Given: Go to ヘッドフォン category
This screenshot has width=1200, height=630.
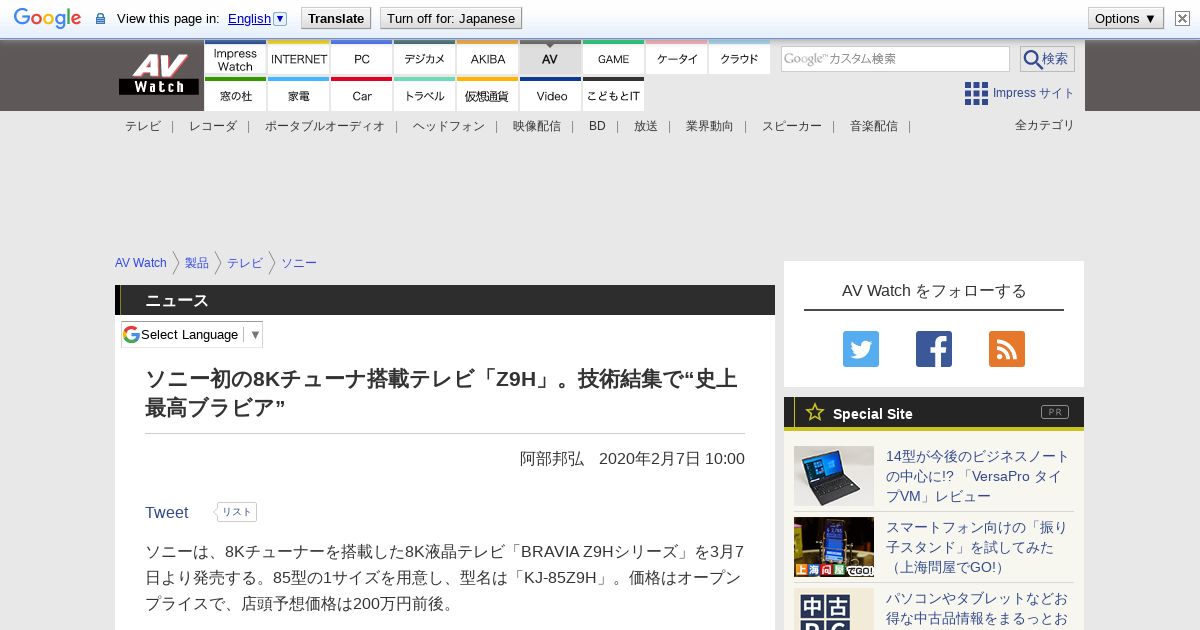Looking at the screenshot, I should (449, 126).
